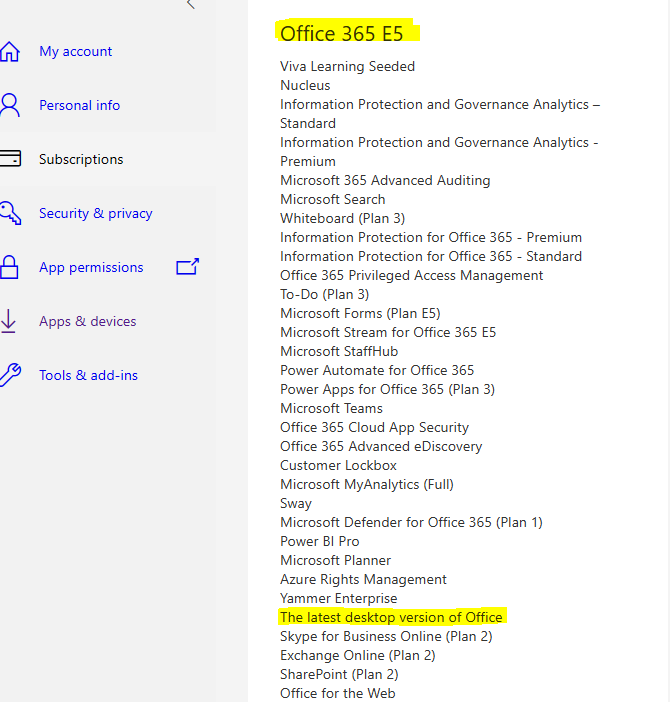Click the wrench icon beside Tools & add-ins
Screen dimensions: 670x702
[10, 375]
